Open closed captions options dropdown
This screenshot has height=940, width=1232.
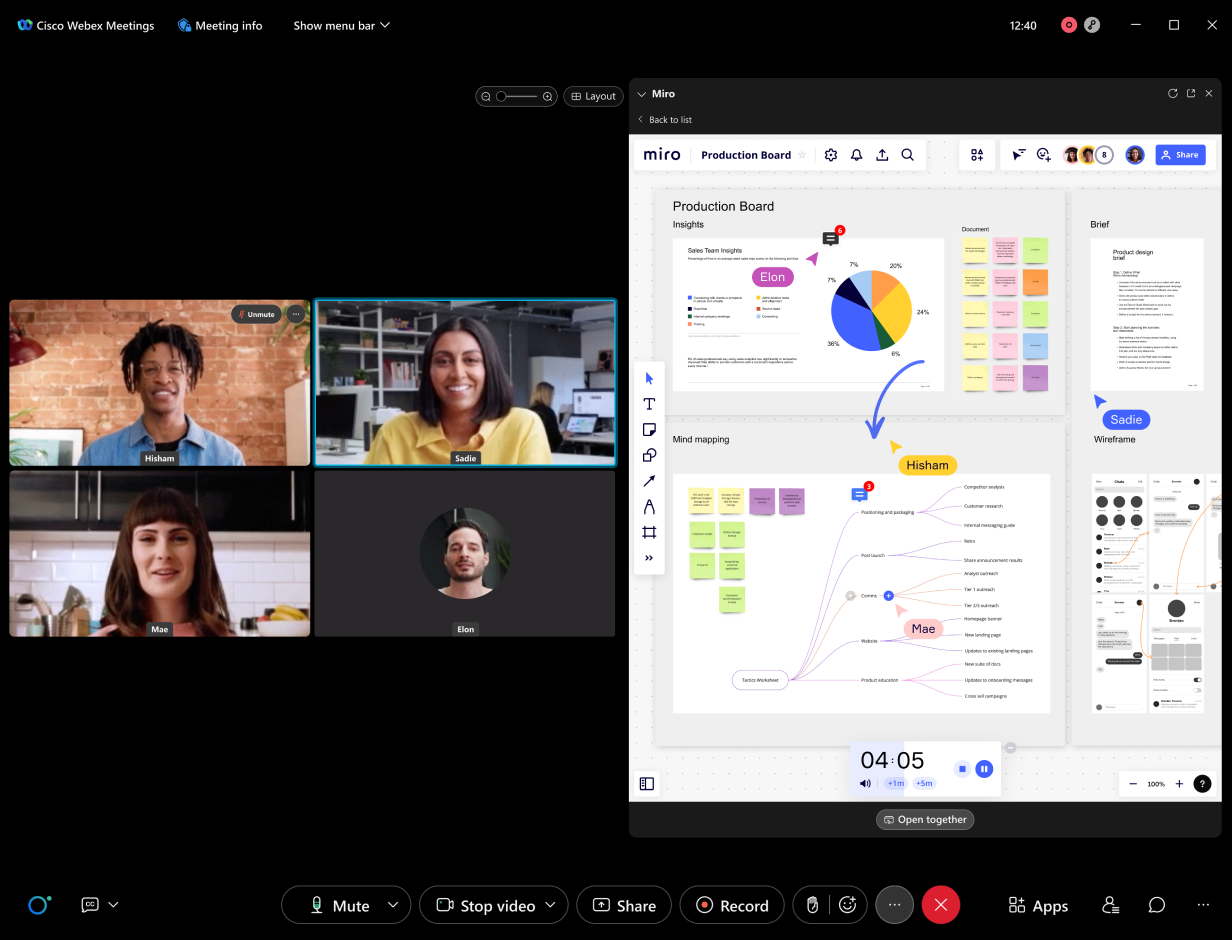pos(113,905)
